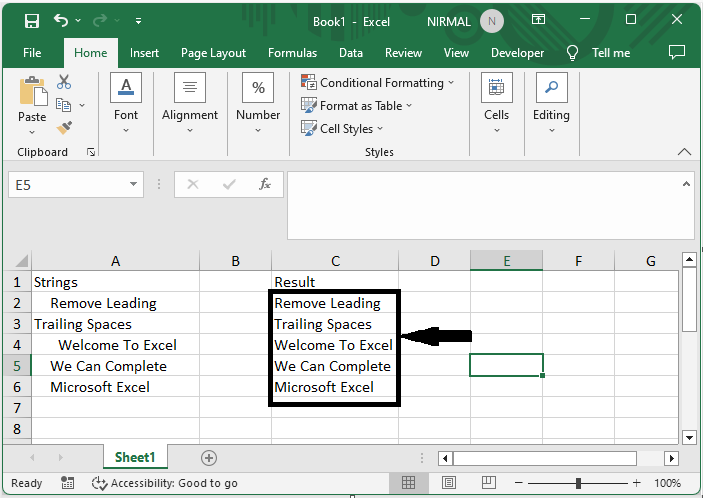Screen dimensions: 703x498
Task: Select column A header
Action: click(x=115, y=261)
